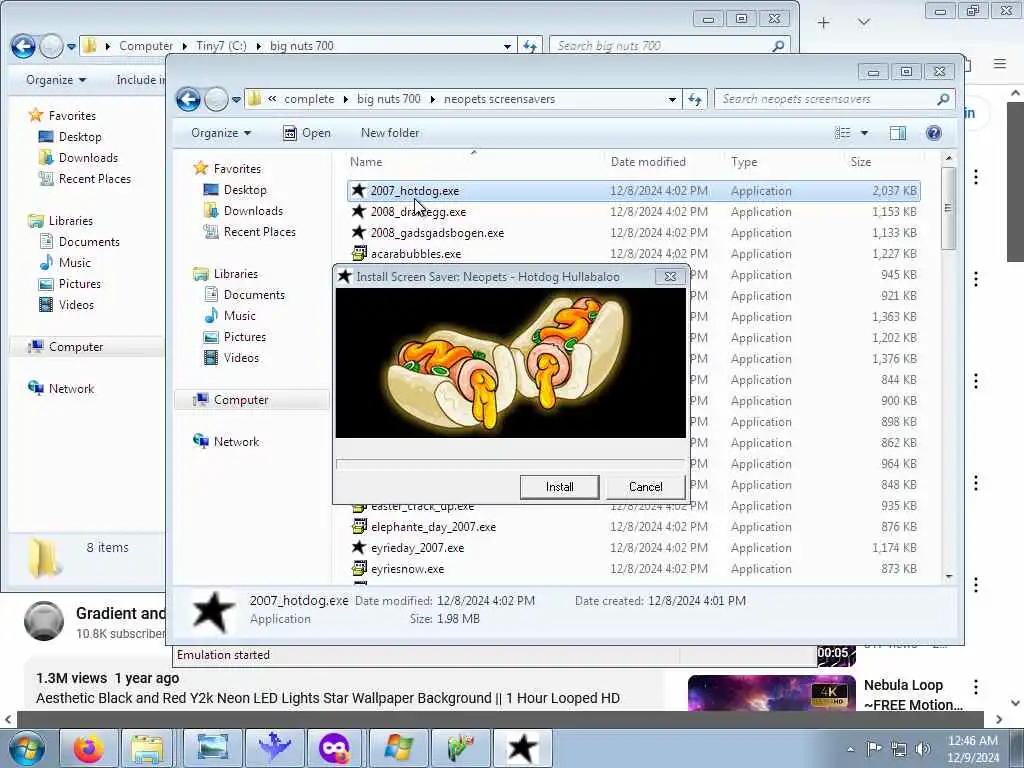Open Nebula Loop video thumbnail
This screenshot has width=1024, height=768.
click(x=771, y=694)
